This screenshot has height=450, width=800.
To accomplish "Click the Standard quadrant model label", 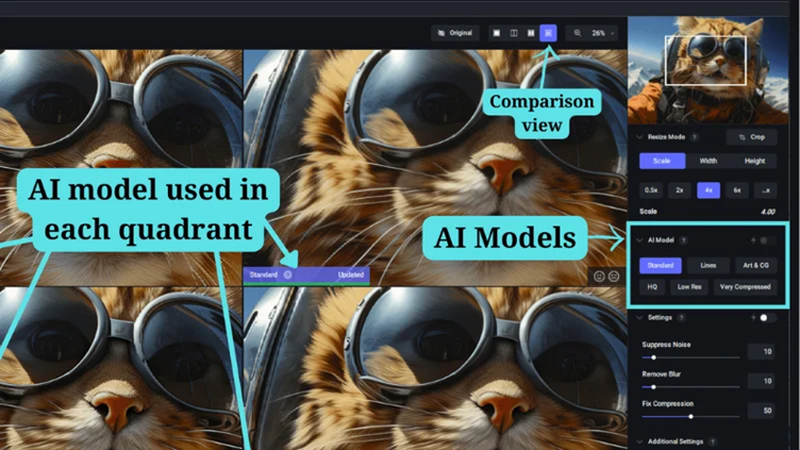I will pyautogui.click(x=263, y=275).
